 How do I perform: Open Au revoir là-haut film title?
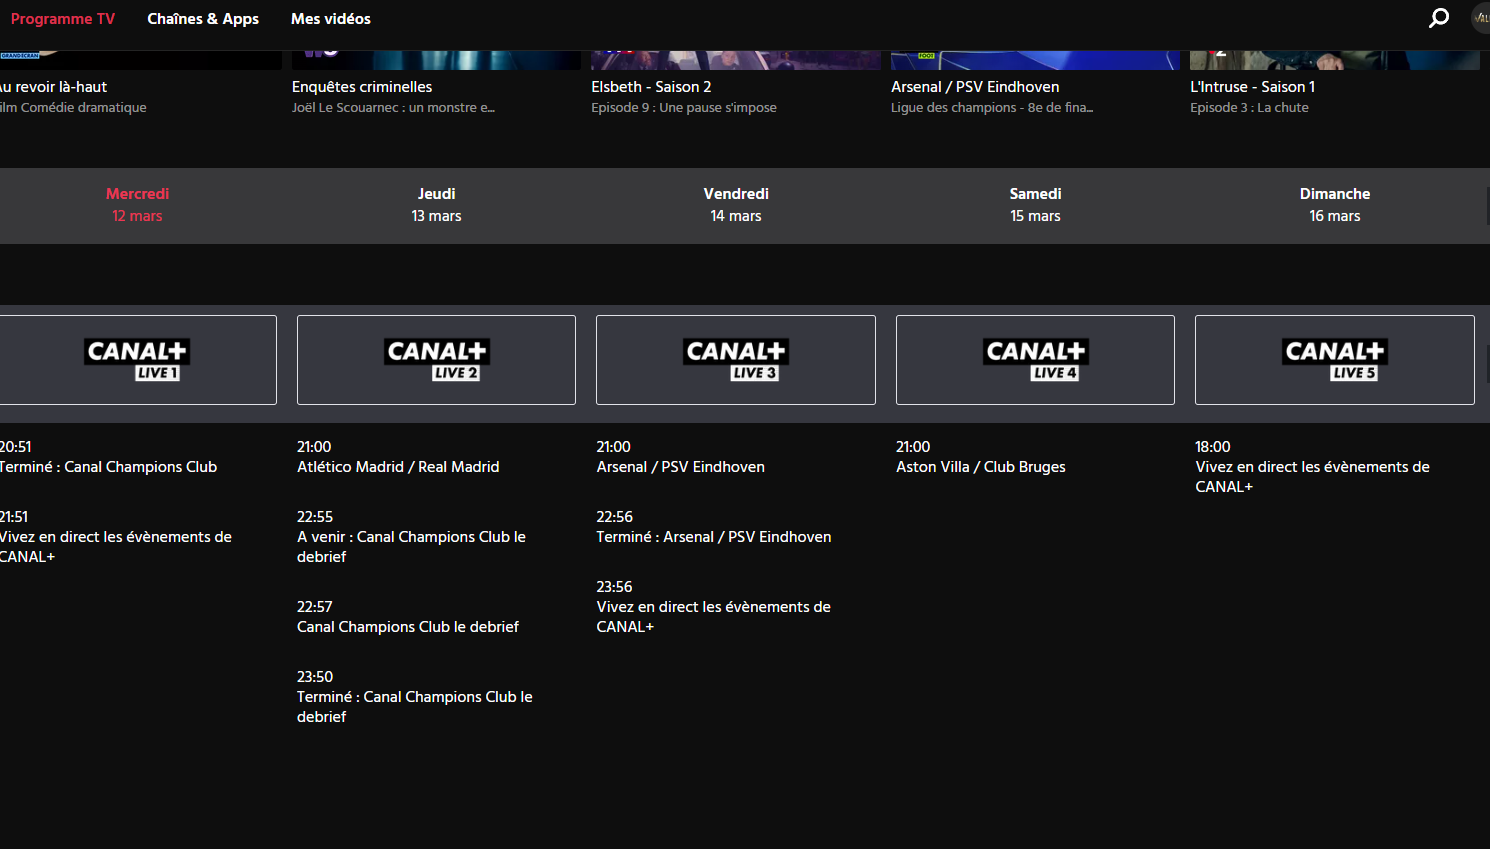(x=53, y=87)
